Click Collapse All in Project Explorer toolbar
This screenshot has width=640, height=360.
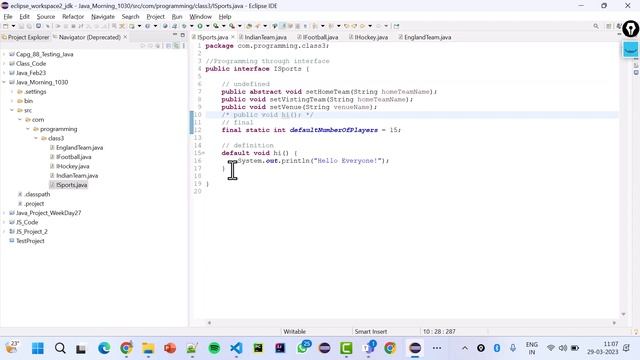tap(168, 46)
